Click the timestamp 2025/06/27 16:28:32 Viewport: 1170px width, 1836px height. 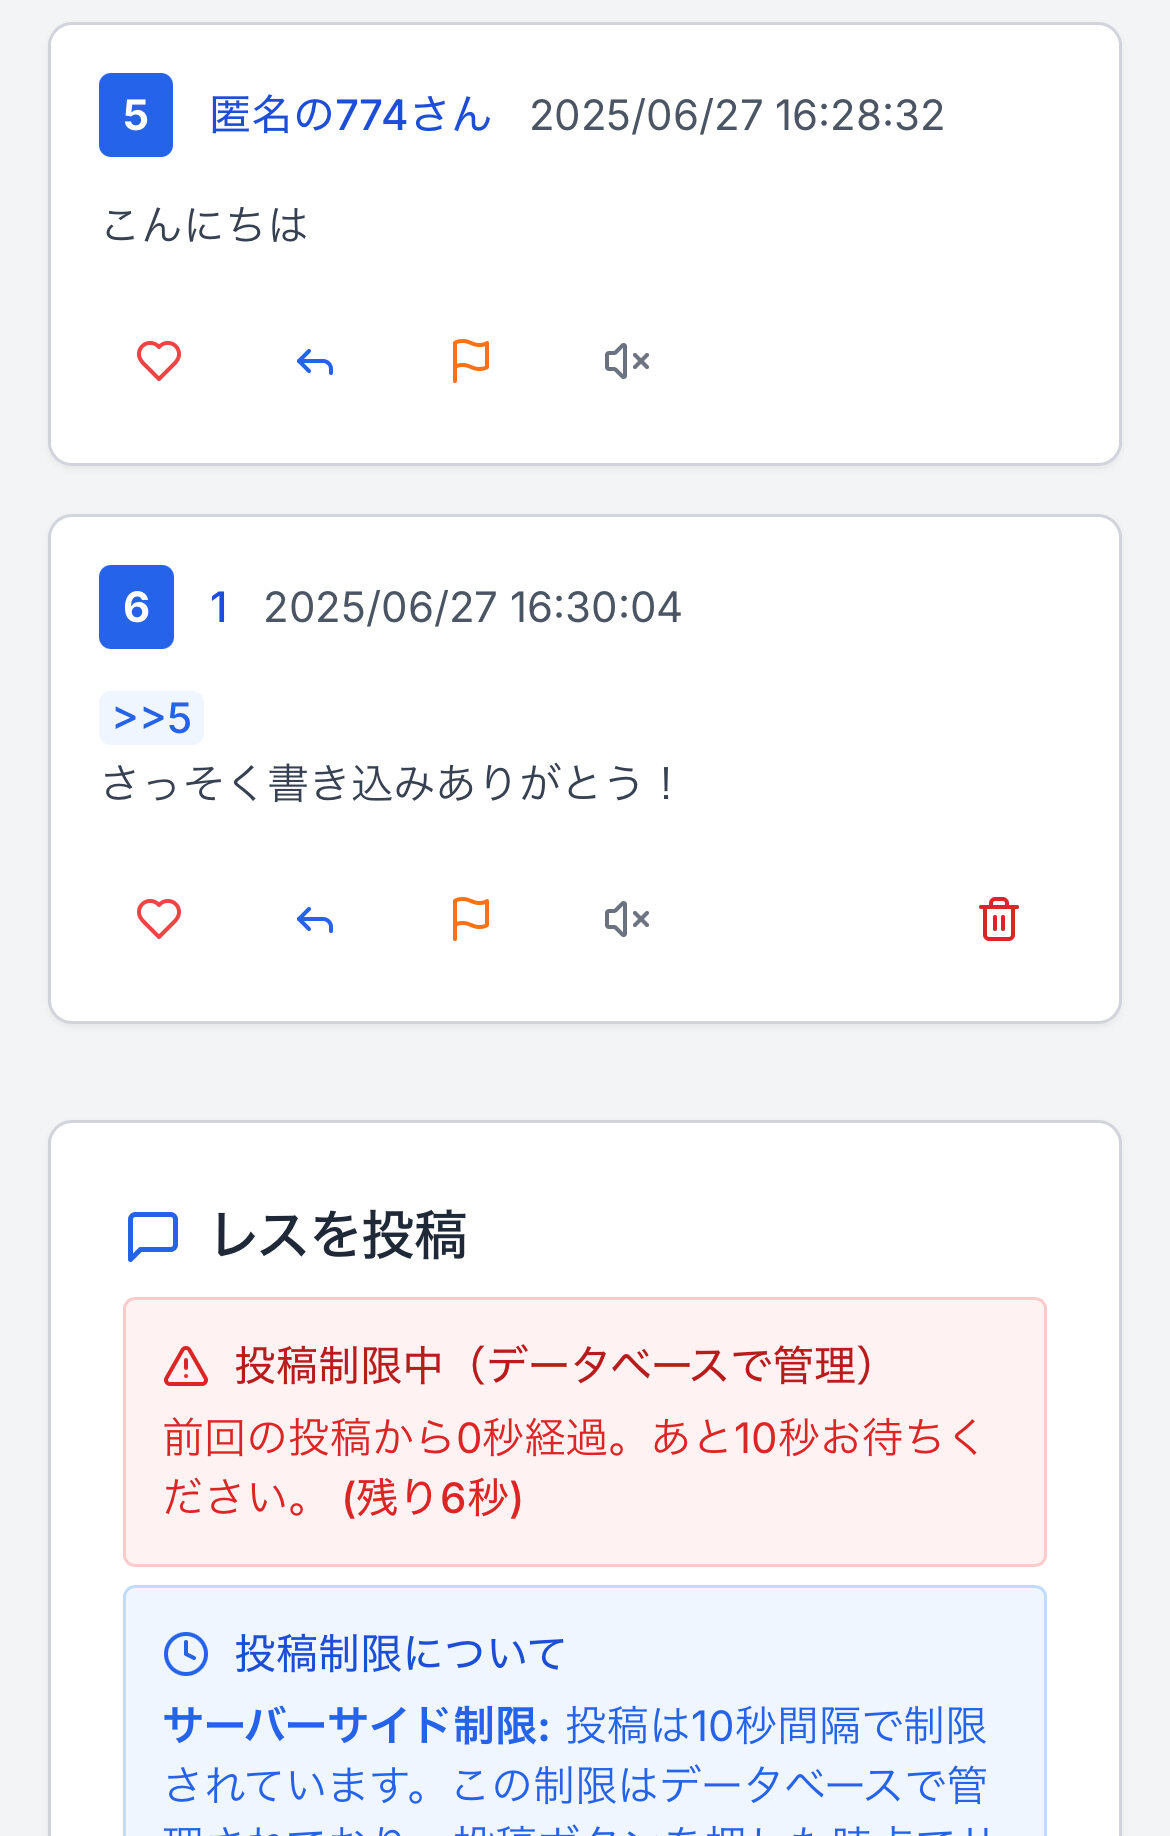[x=737, y=115]
